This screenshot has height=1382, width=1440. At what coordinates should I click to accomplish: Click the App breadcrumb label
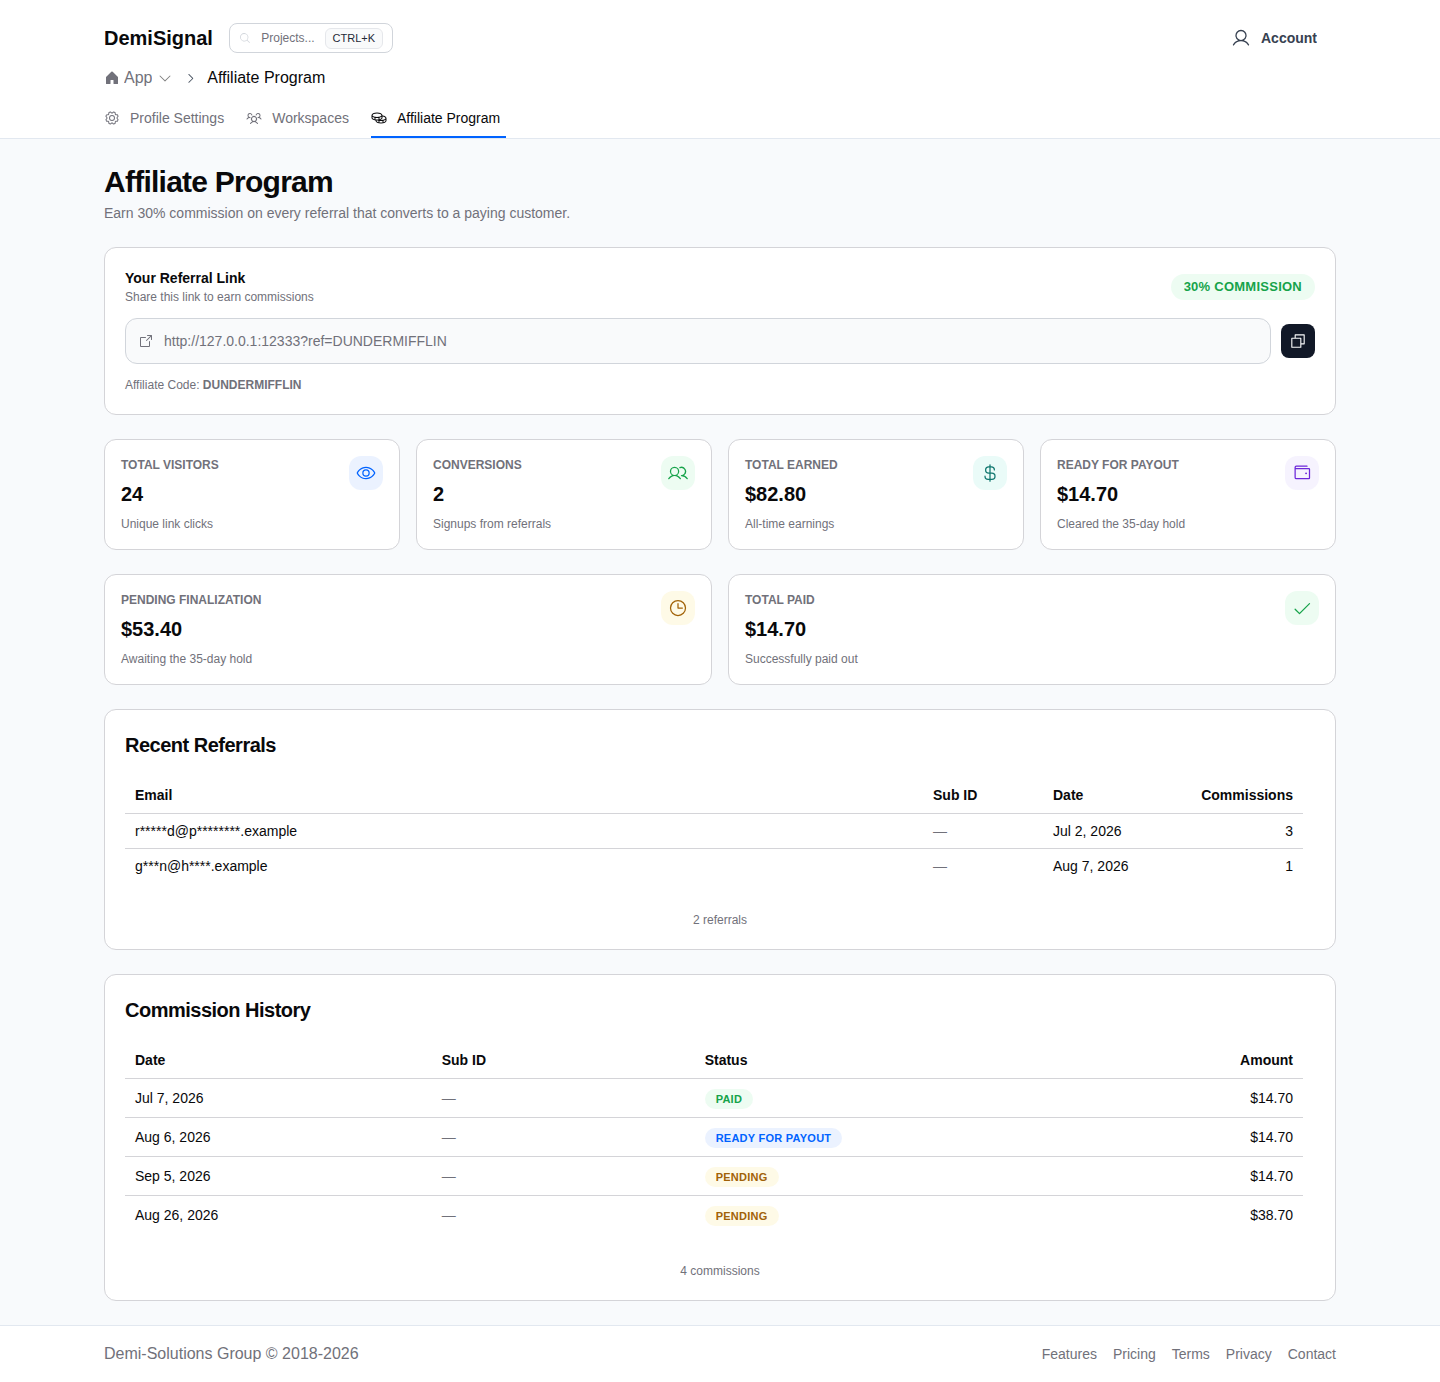tap(138, 78)
